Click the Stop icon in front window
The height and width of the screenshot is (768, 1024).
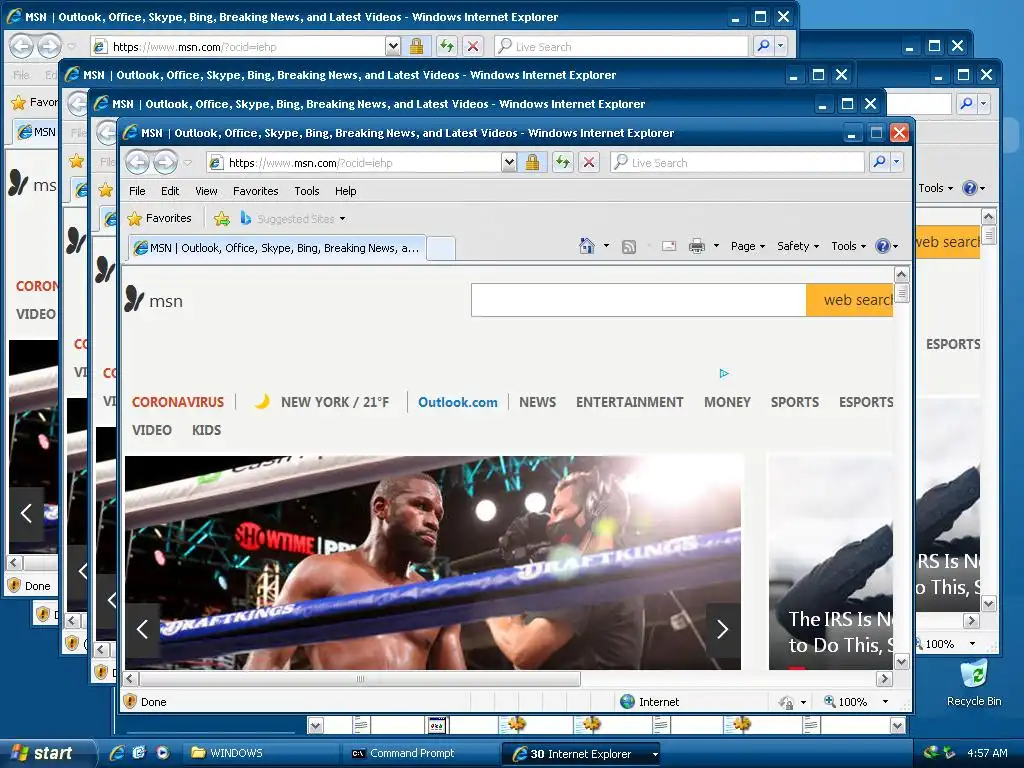pyautogui.click(x=588, y=163)
